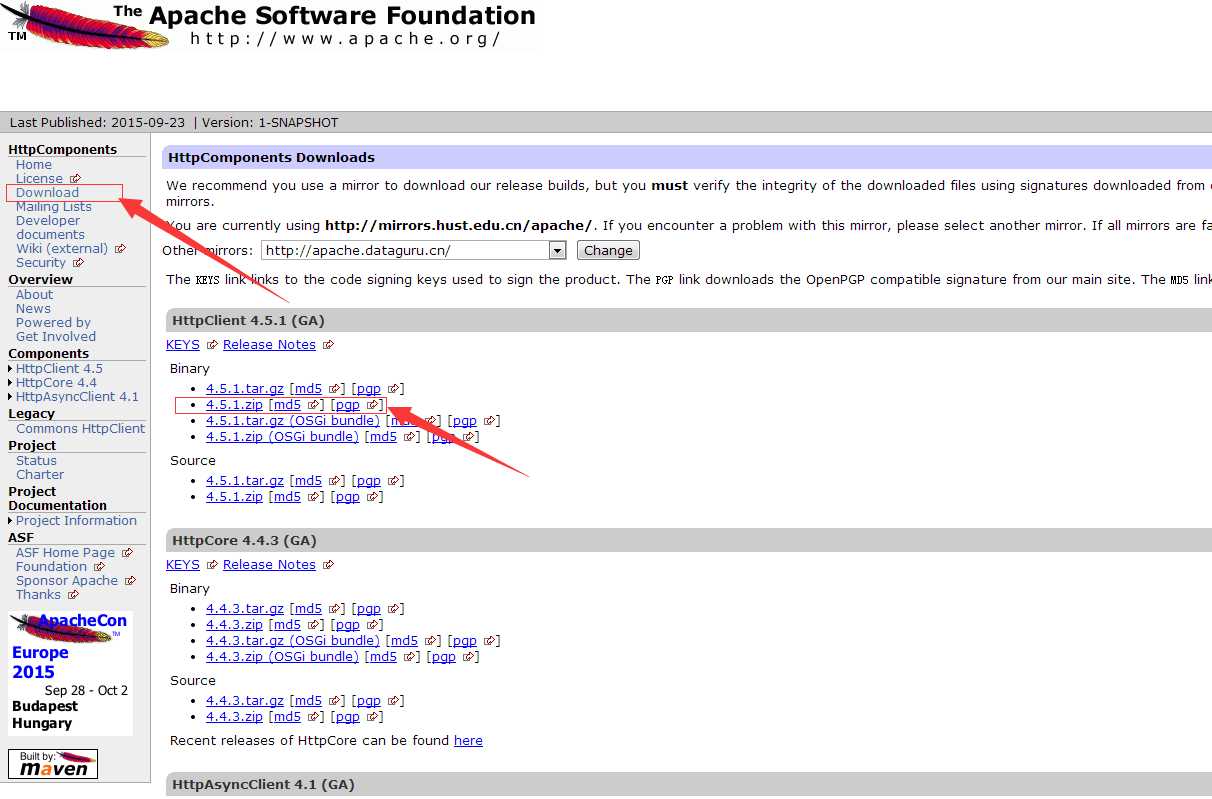Click 'Version: 1-SNAPSHOT' text
This screenshot has width=1212, height=799.
tap(270, 123)
